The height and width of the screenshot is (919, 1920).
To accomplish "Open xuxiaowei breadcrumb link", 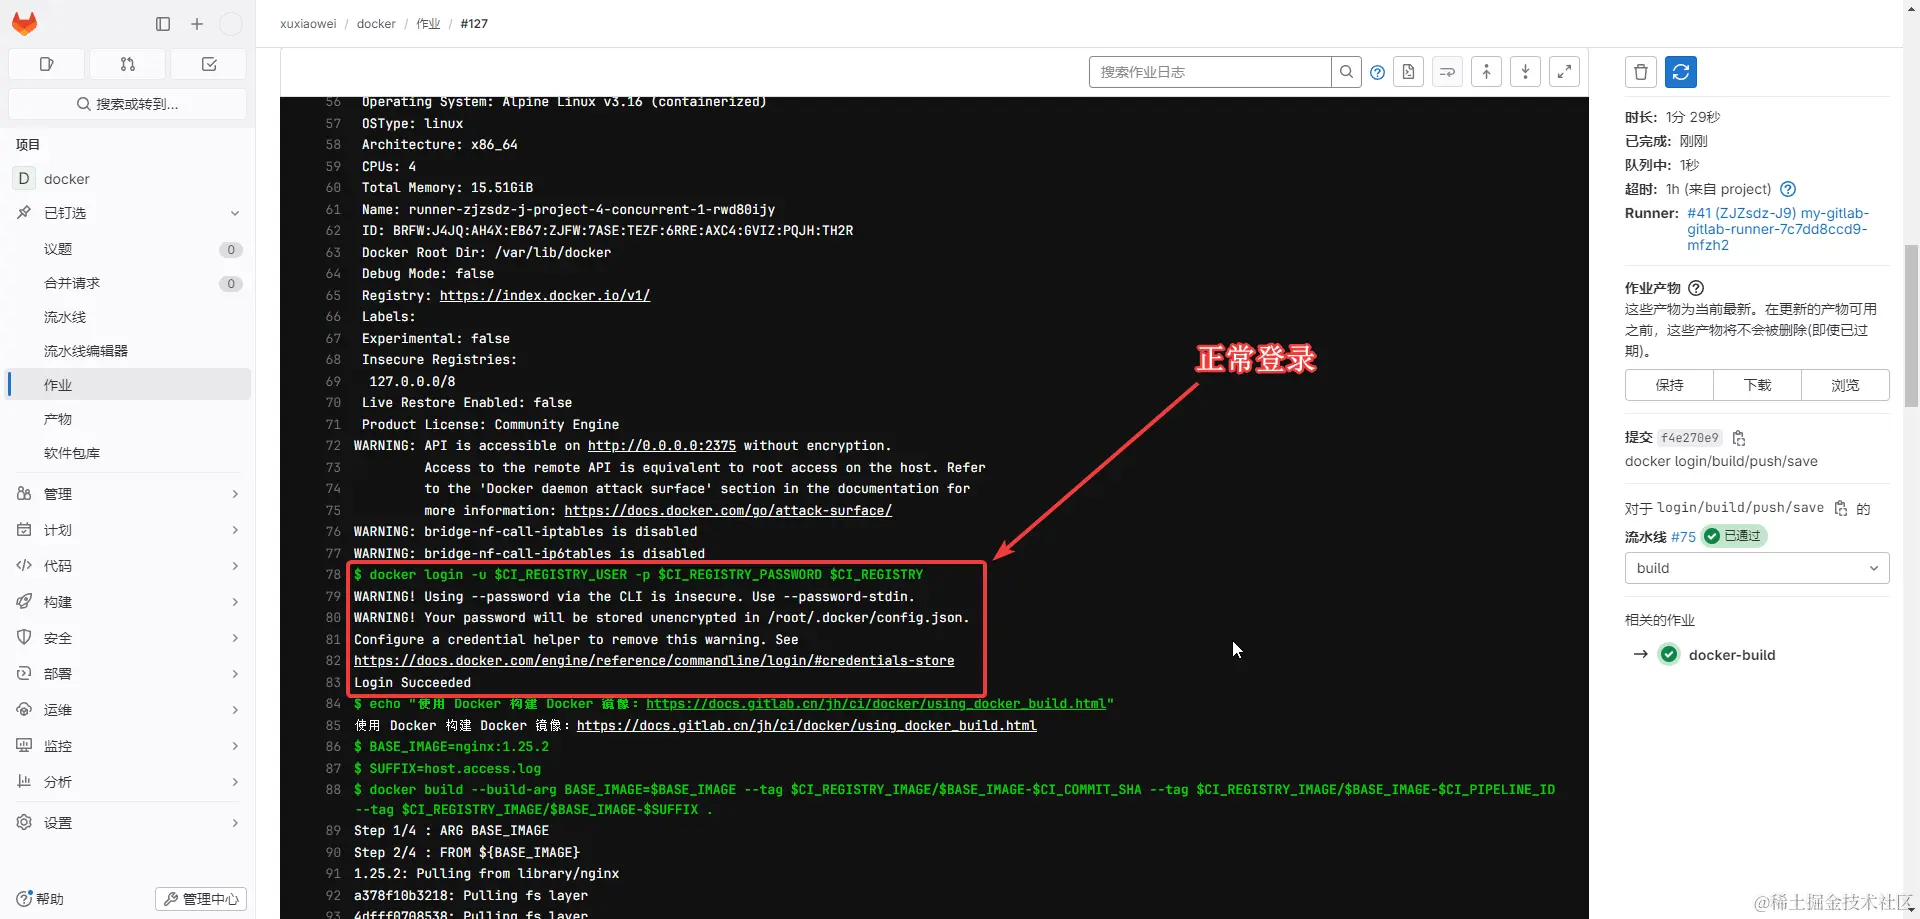I will [308, 24].
